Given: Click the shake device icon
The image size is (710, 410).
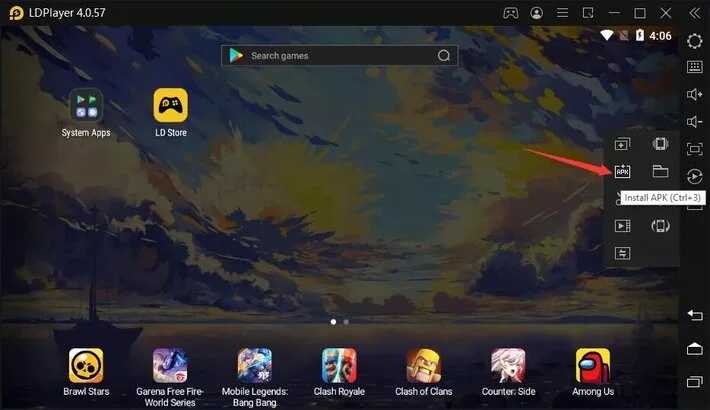Looking at the screenshot, I should 660,144.
